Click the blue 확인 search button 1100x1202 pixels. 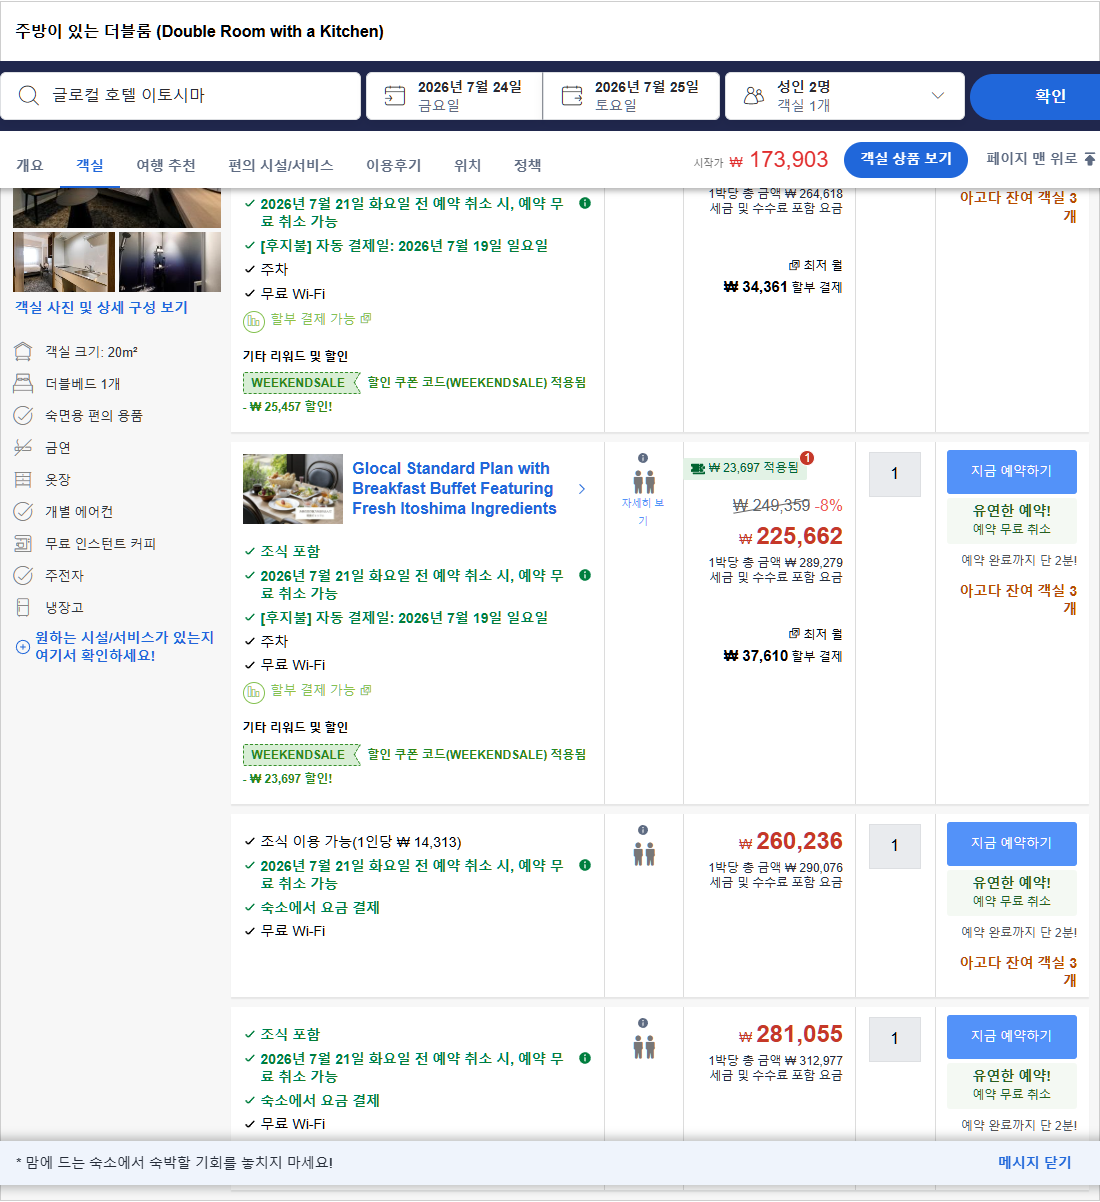1035,96
